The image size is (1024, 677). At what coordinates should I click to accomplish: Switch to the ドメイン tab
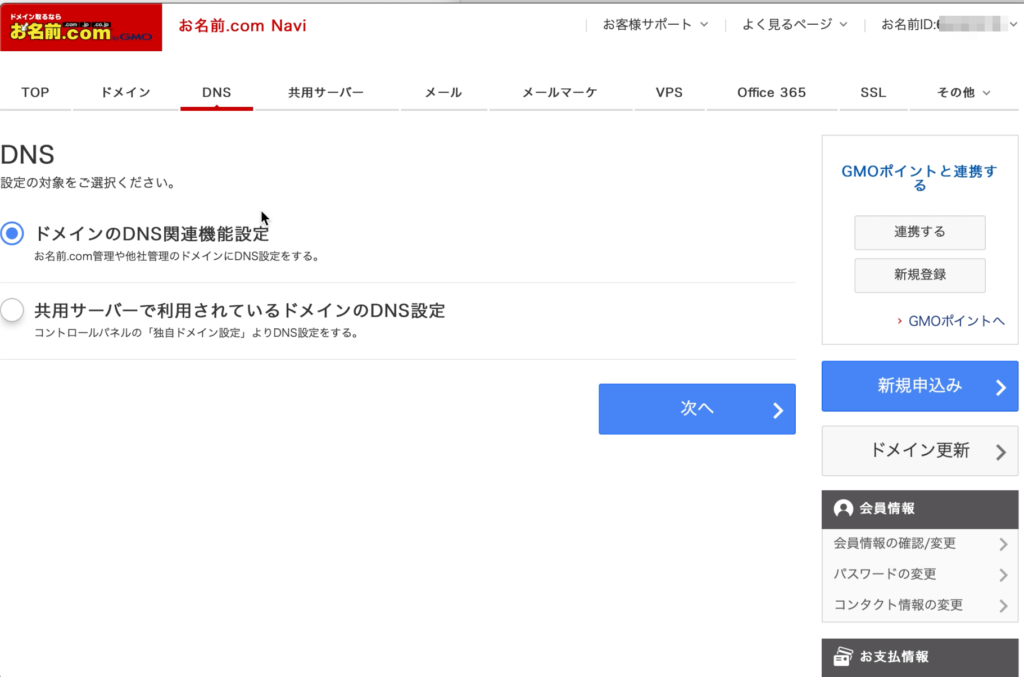point(125,93)
